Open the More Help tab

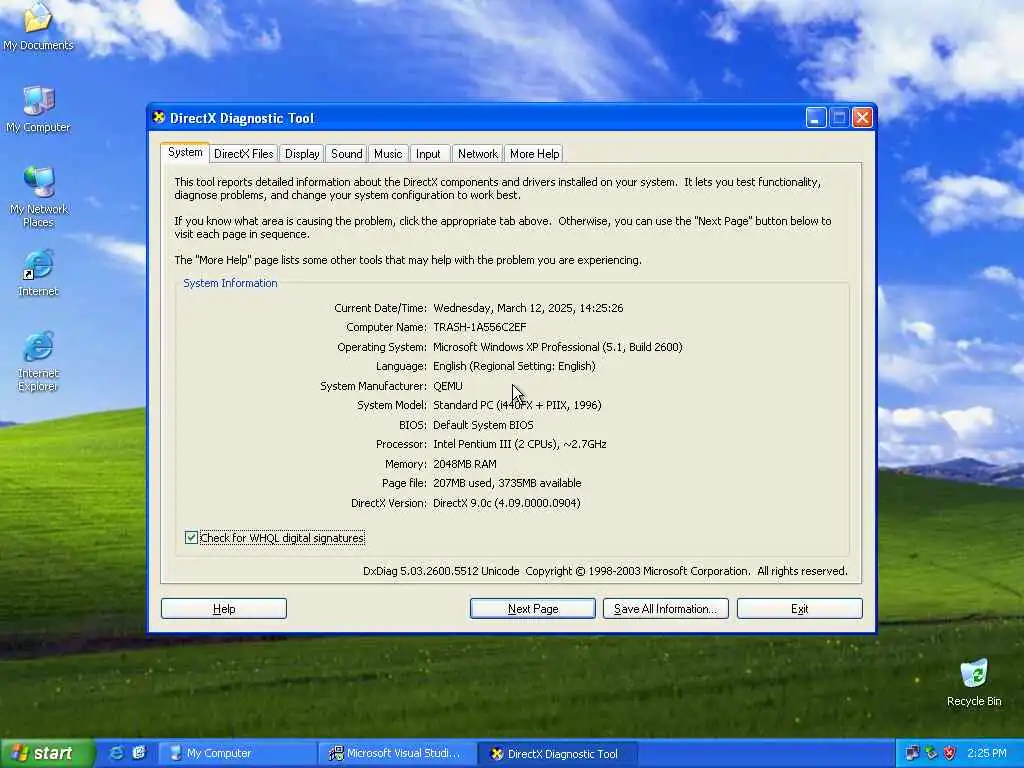click(x=534, y=153)
